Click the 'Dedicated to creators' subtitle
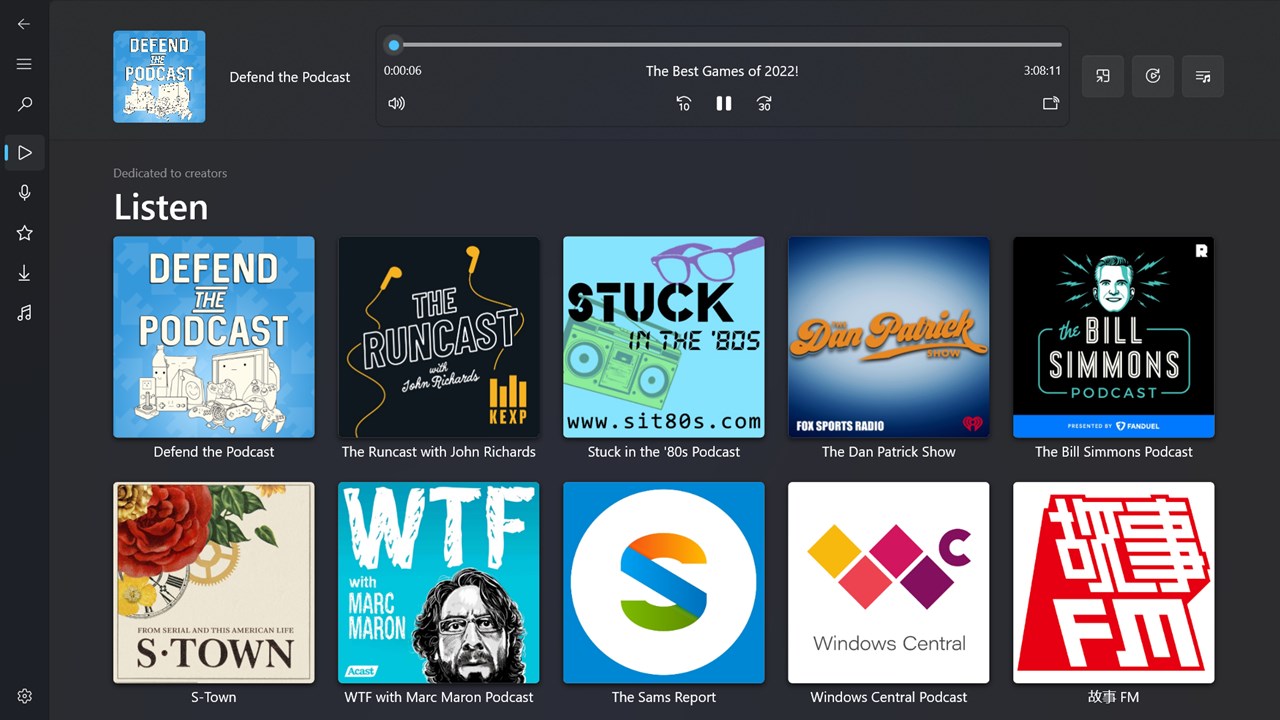Viewport: 1280px width, 720px height. (x=170, y=173)
